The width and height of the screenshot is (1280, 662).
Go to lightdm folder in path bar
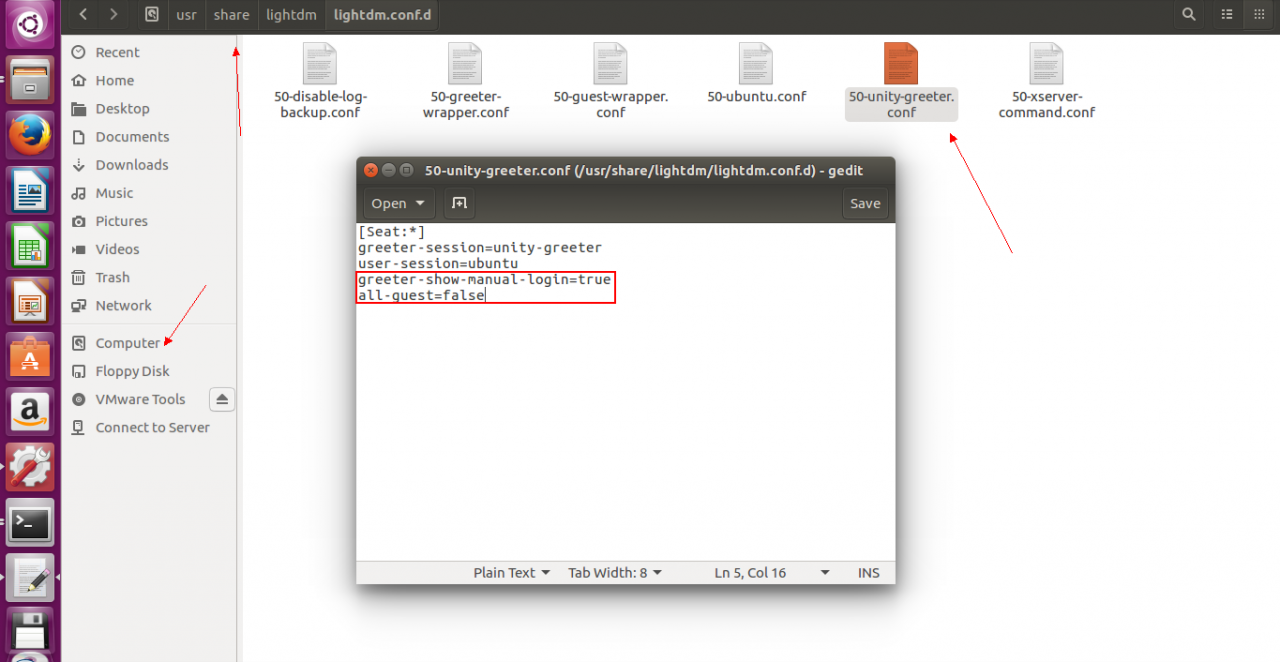[x=291, y=15]
